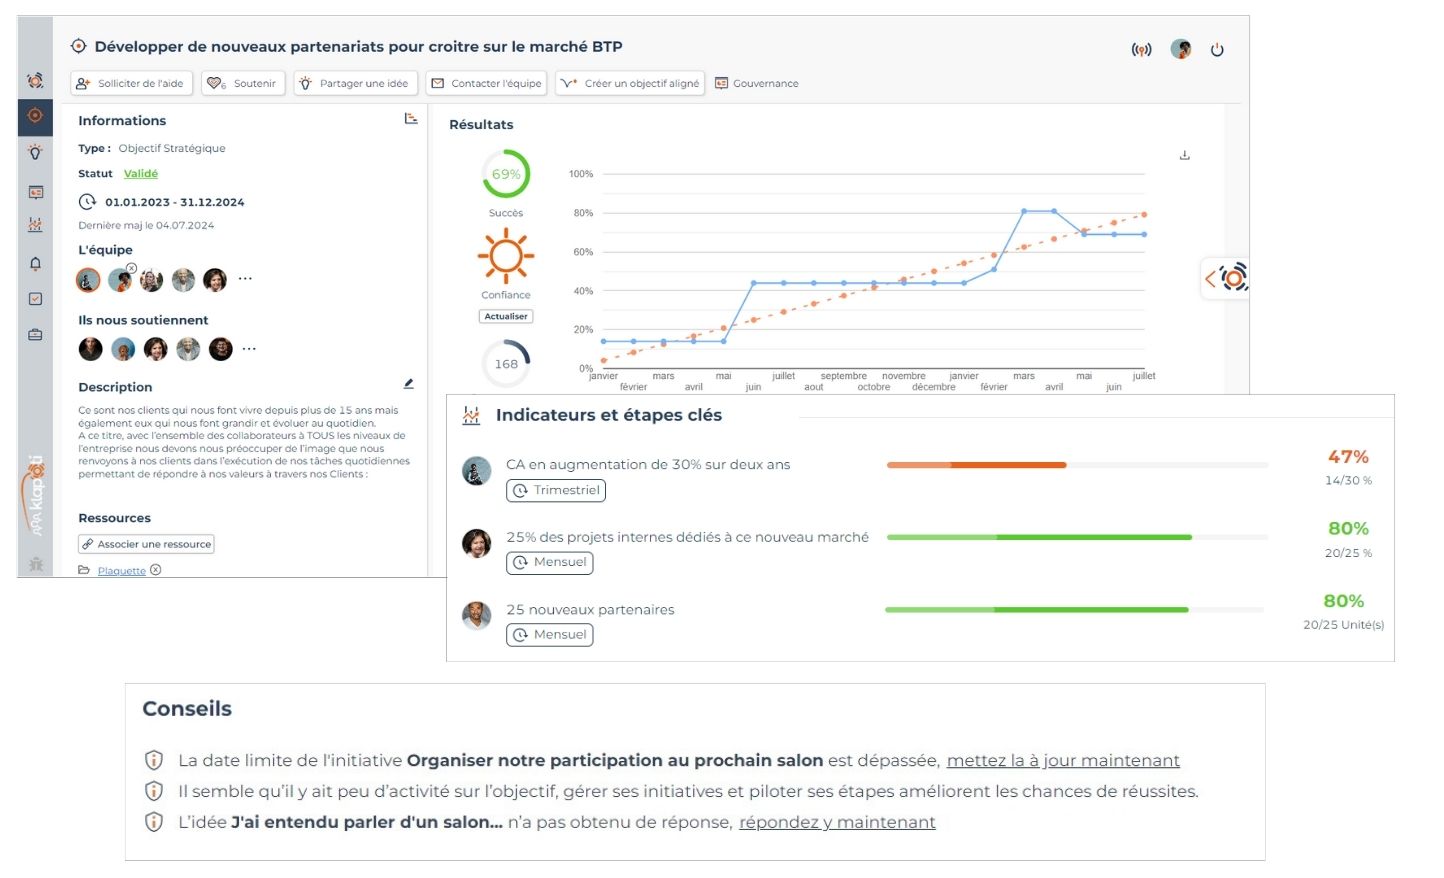Open the notifications bell in sidebar
Viewport: 1444px width, 878px height.
point(35,264)
